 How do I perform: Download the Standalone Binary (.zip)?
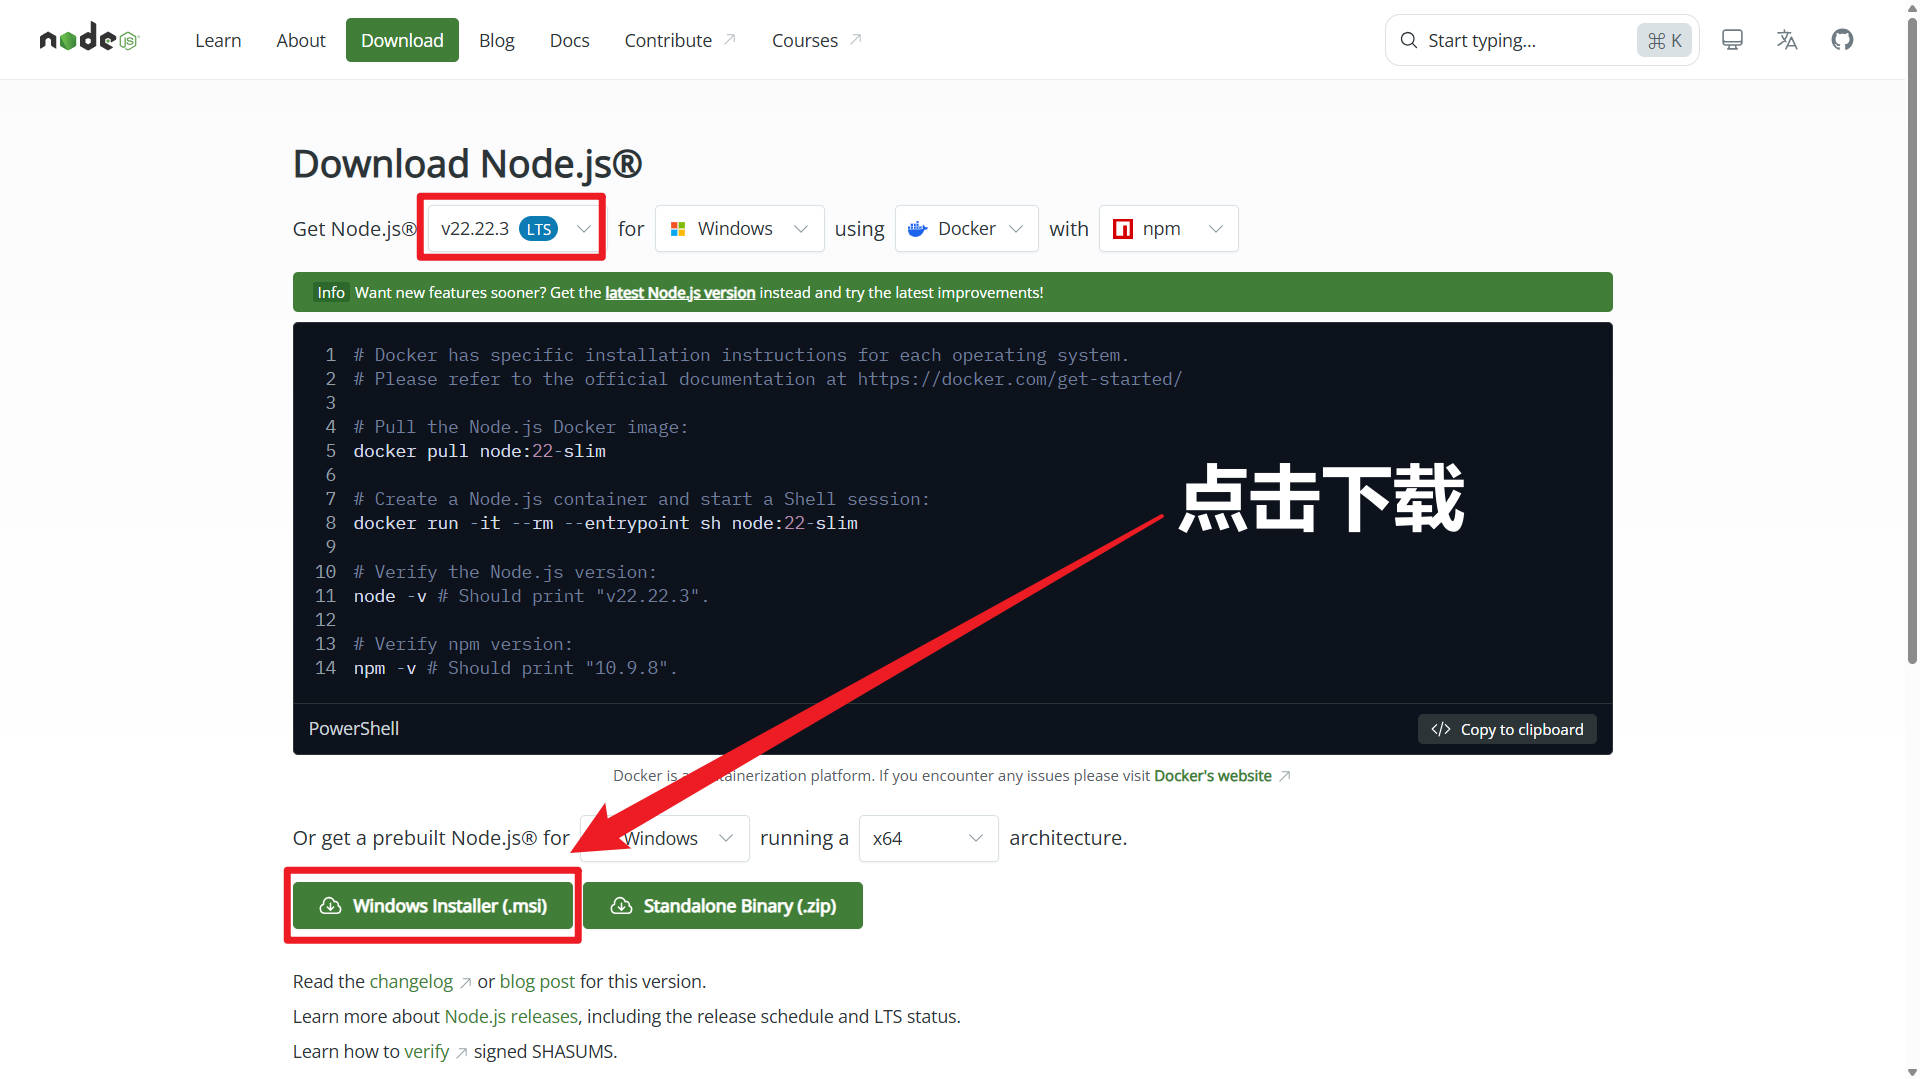pos(723,906)
